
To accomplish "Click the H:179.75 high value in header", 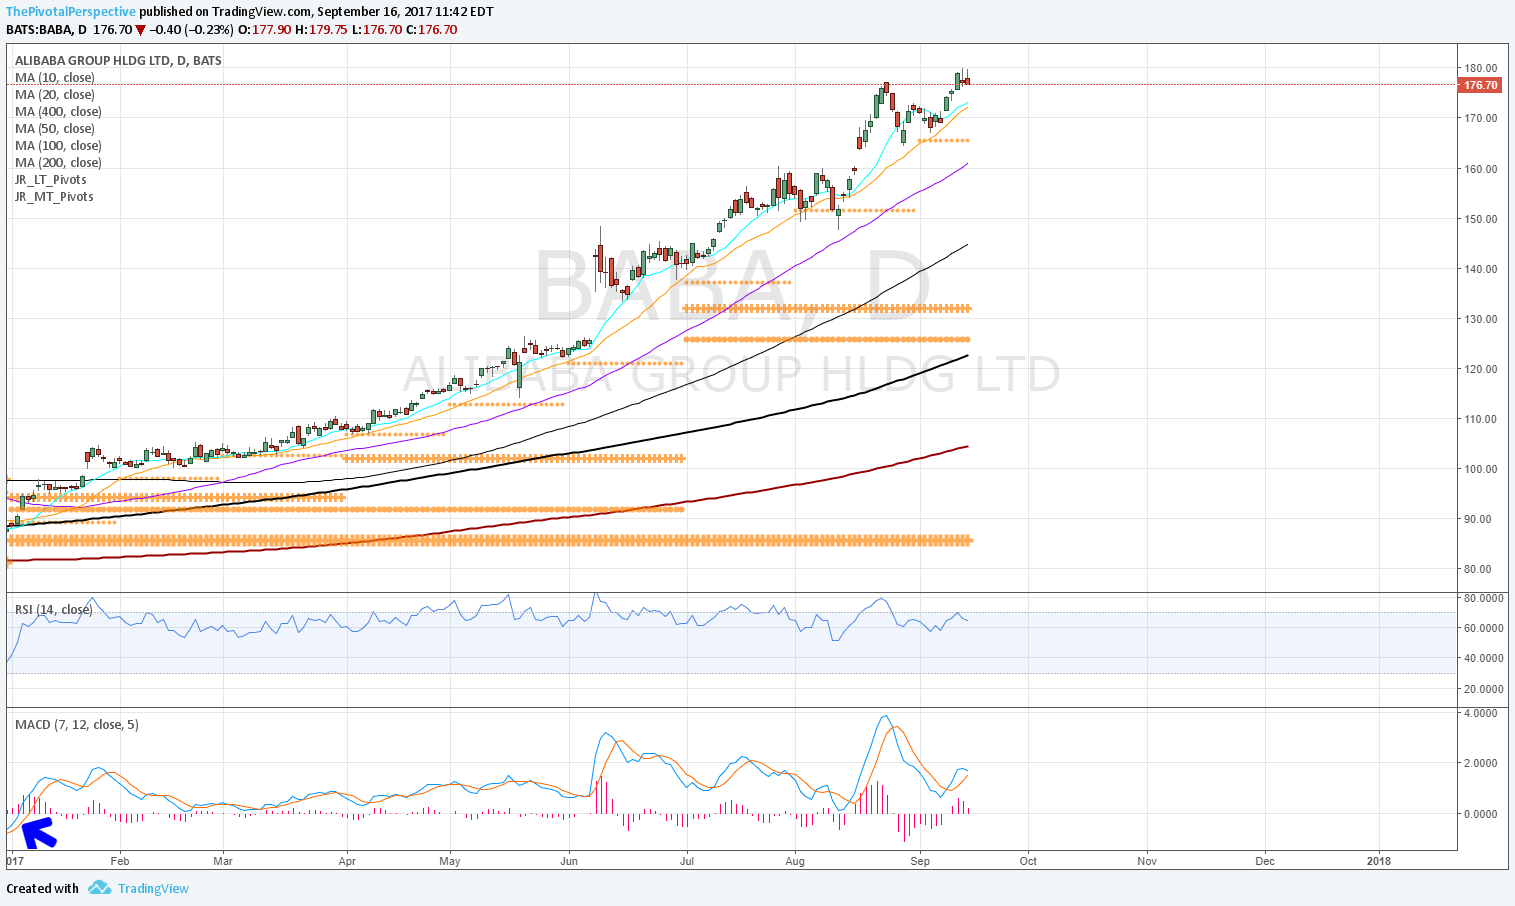I will (321, 30).
